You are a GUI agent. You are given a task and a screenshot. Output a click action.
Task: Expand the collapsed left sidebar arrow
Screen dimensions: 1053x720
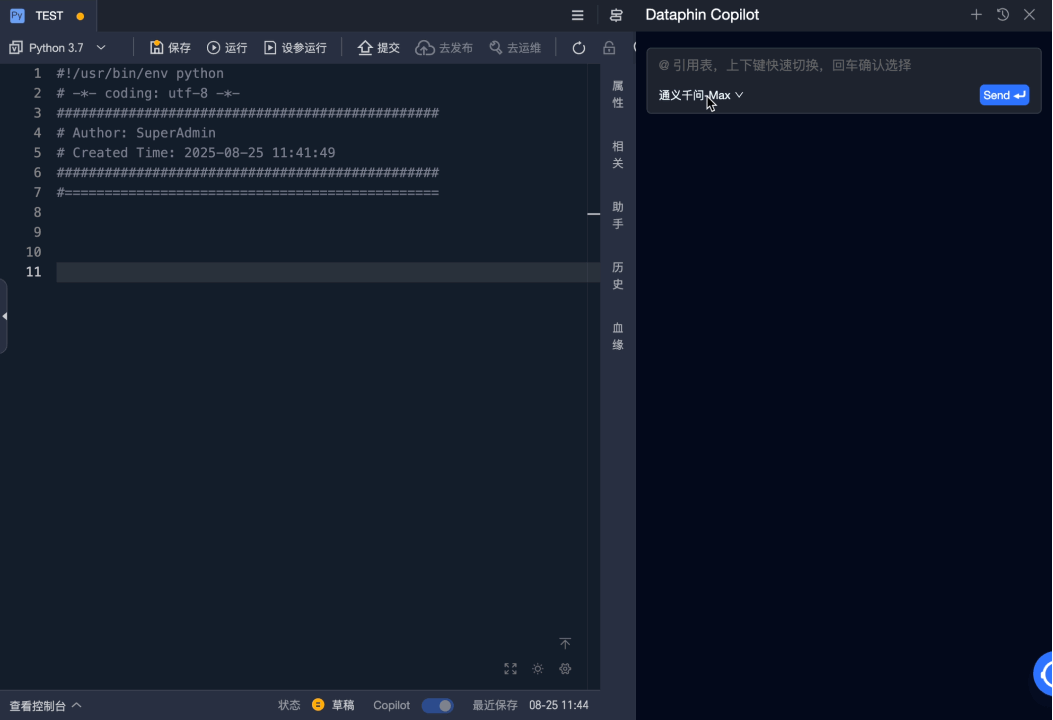4,316
